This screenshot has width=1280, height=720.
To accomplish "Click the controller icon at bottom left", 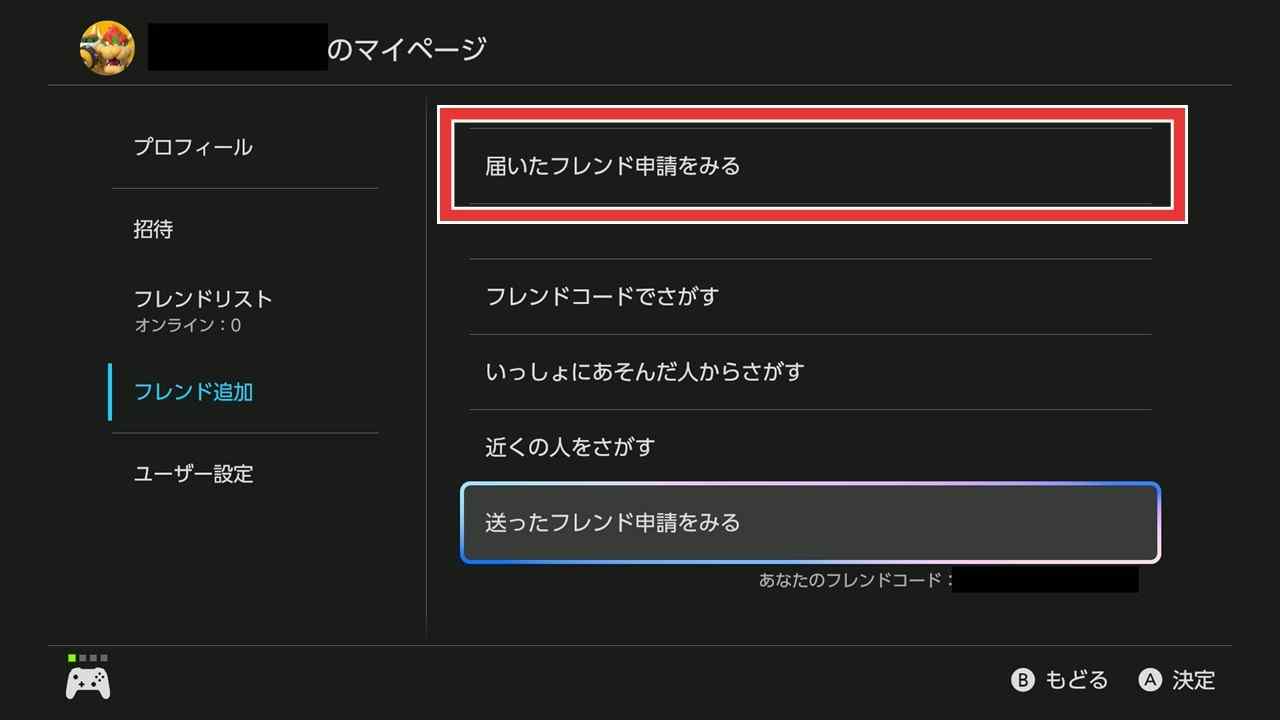I will pos(88,683).
